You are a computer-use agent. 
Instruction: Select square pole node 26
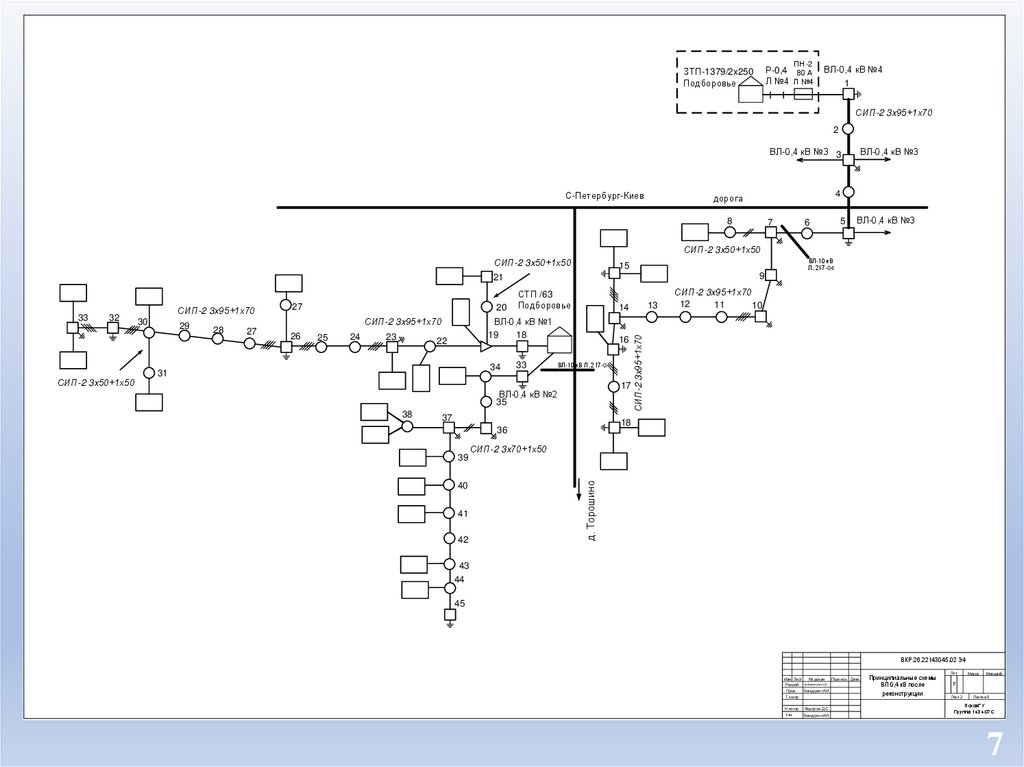click(285, 346)
